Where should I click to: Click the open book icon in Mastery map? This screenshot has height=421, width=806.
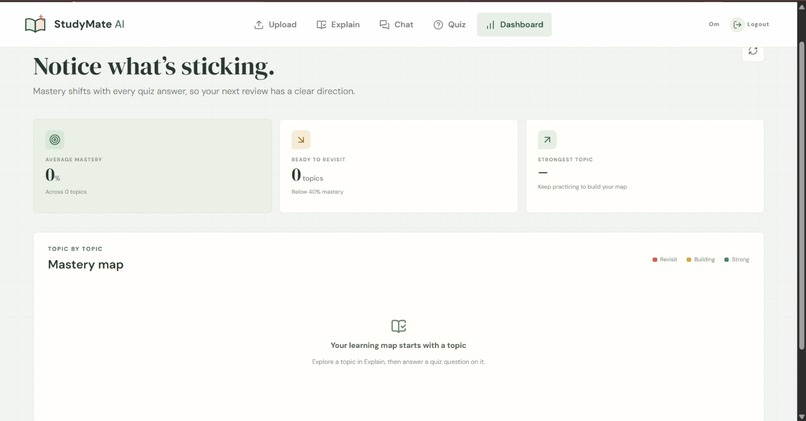coord(398,326)
